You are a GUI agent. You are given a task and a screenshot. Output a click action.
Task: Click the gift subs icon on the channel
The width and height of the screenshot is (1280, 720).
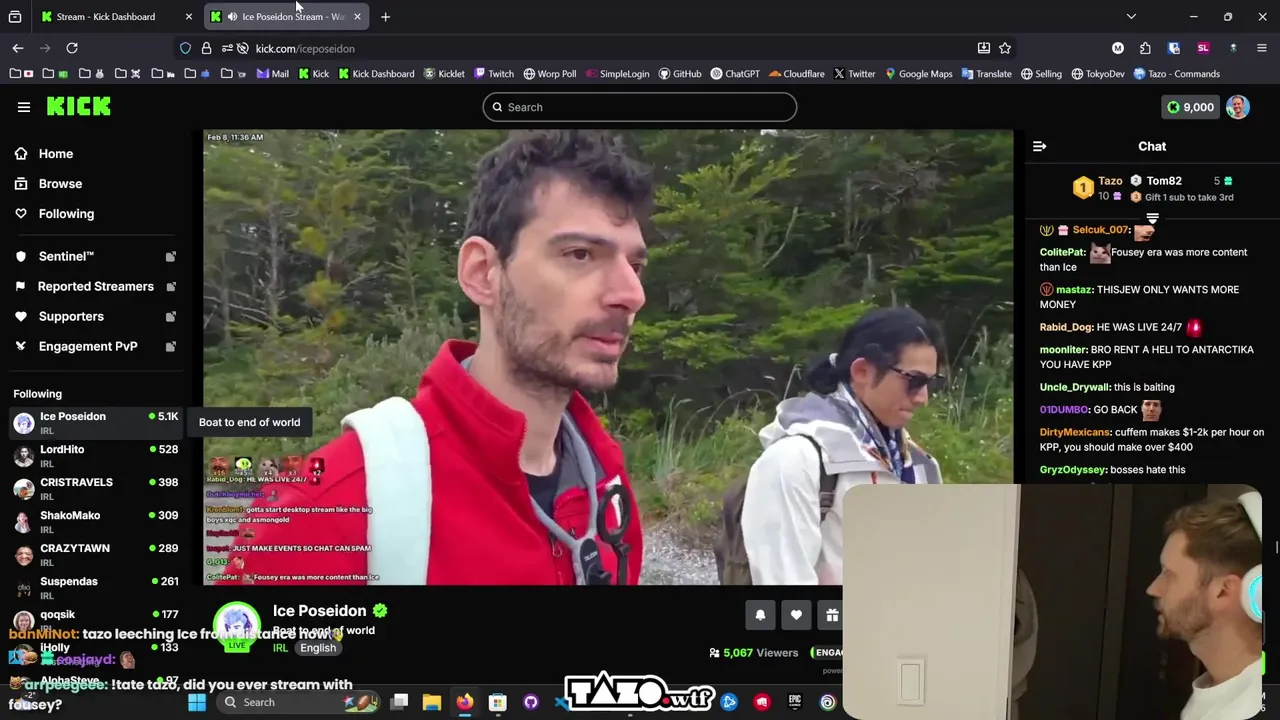[832, 615]
